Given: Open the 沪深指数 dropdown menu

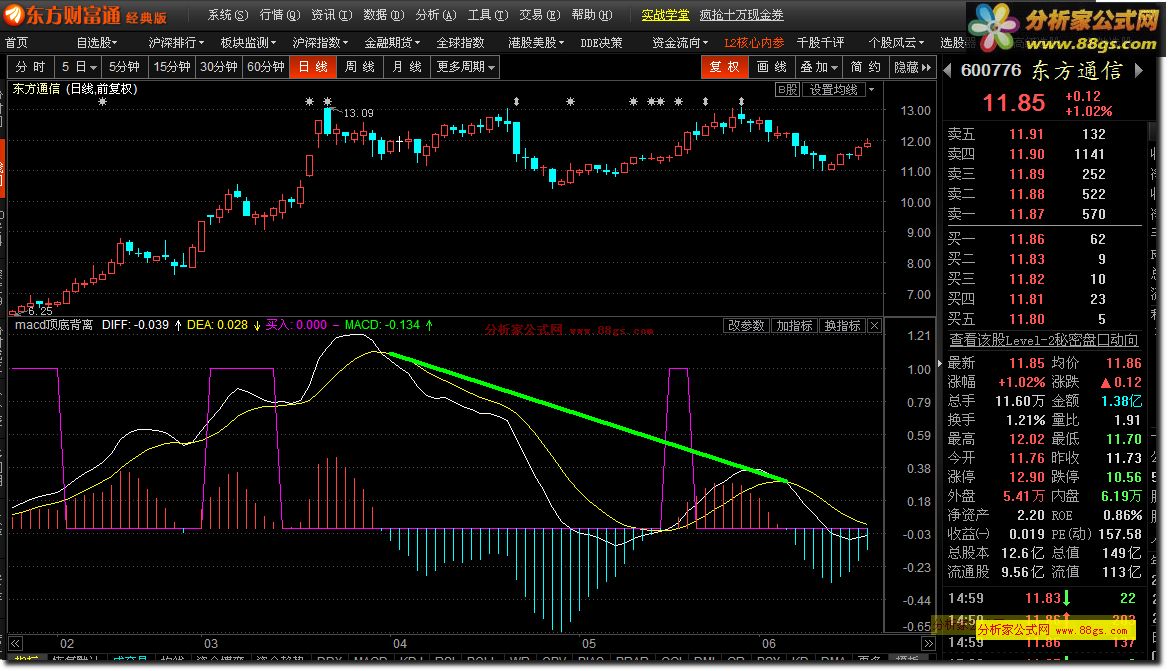Looking at the screenshot, I should [x=320, y=42].
